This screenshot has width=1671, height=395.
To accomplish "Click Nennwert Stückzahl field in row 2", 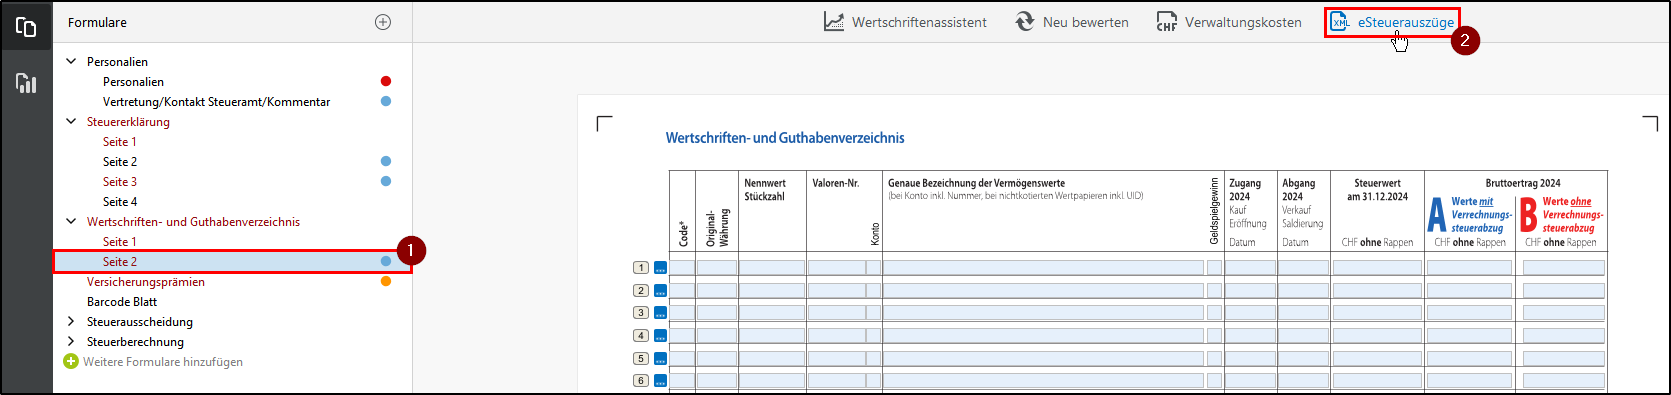I will tap(772, 291).
